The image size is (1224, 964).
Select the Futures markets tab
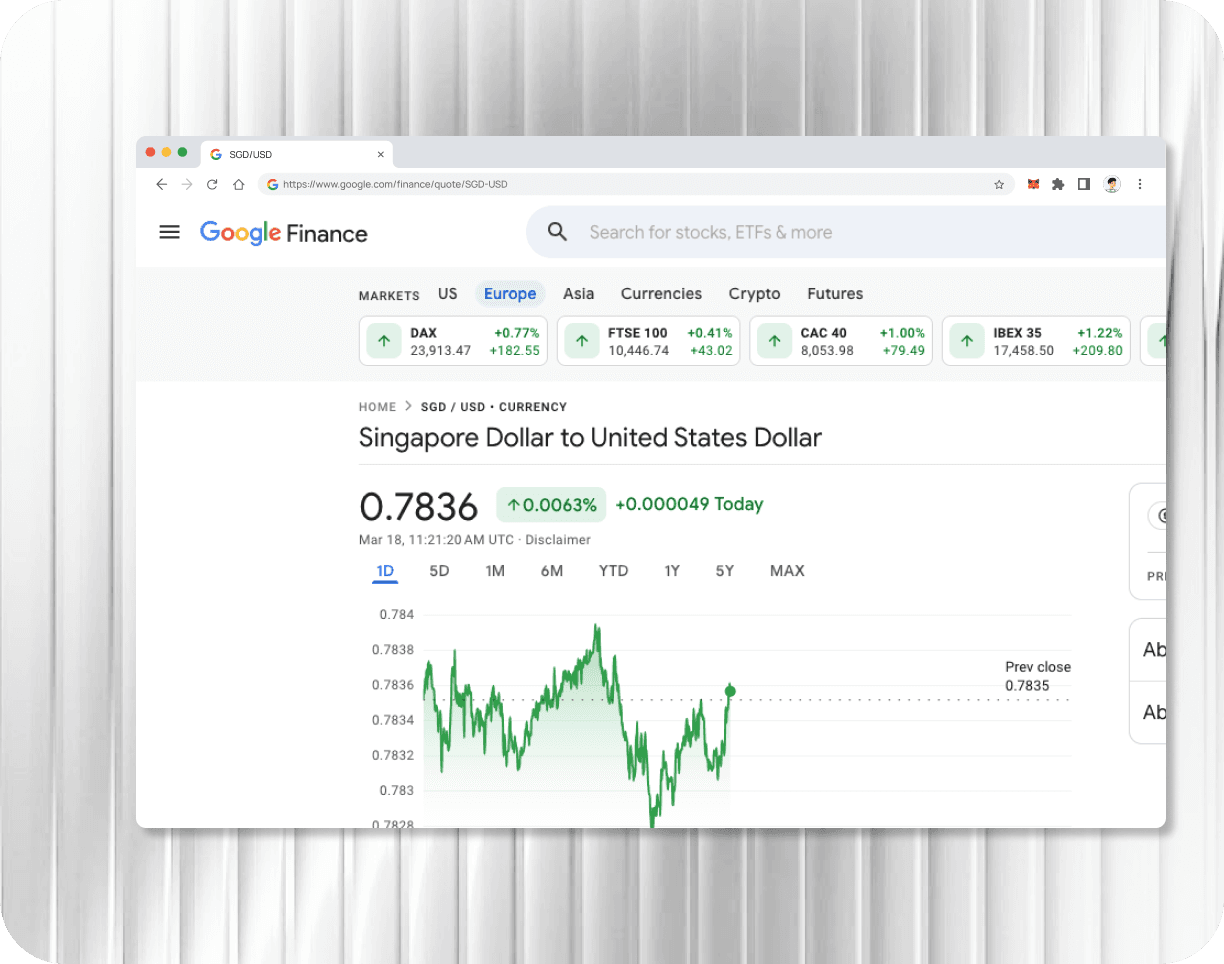[835, 293]
